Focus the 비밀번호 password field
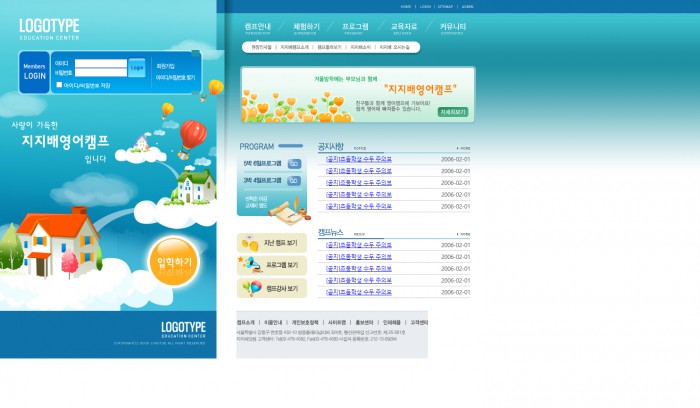This screenshot has height=408, width=700. coord(99,72)
